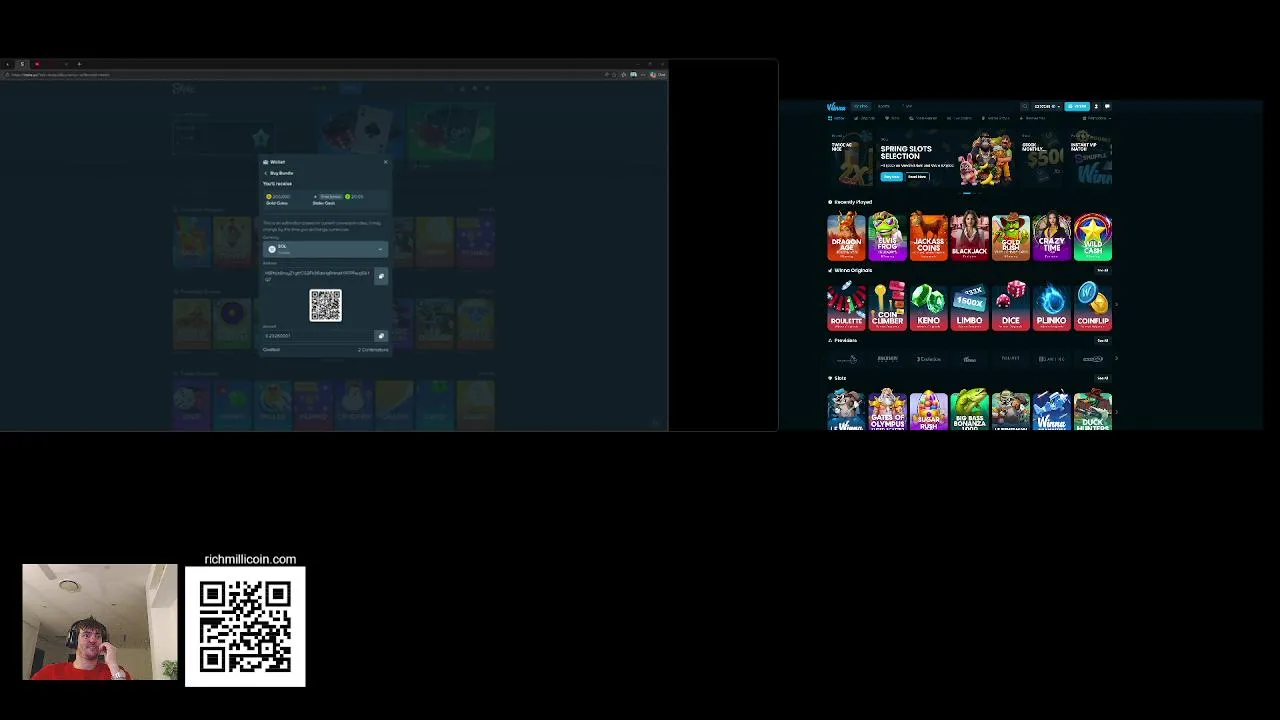Click the amount field in the Wallet dialog
The image size is (1280, 720).
318,336
